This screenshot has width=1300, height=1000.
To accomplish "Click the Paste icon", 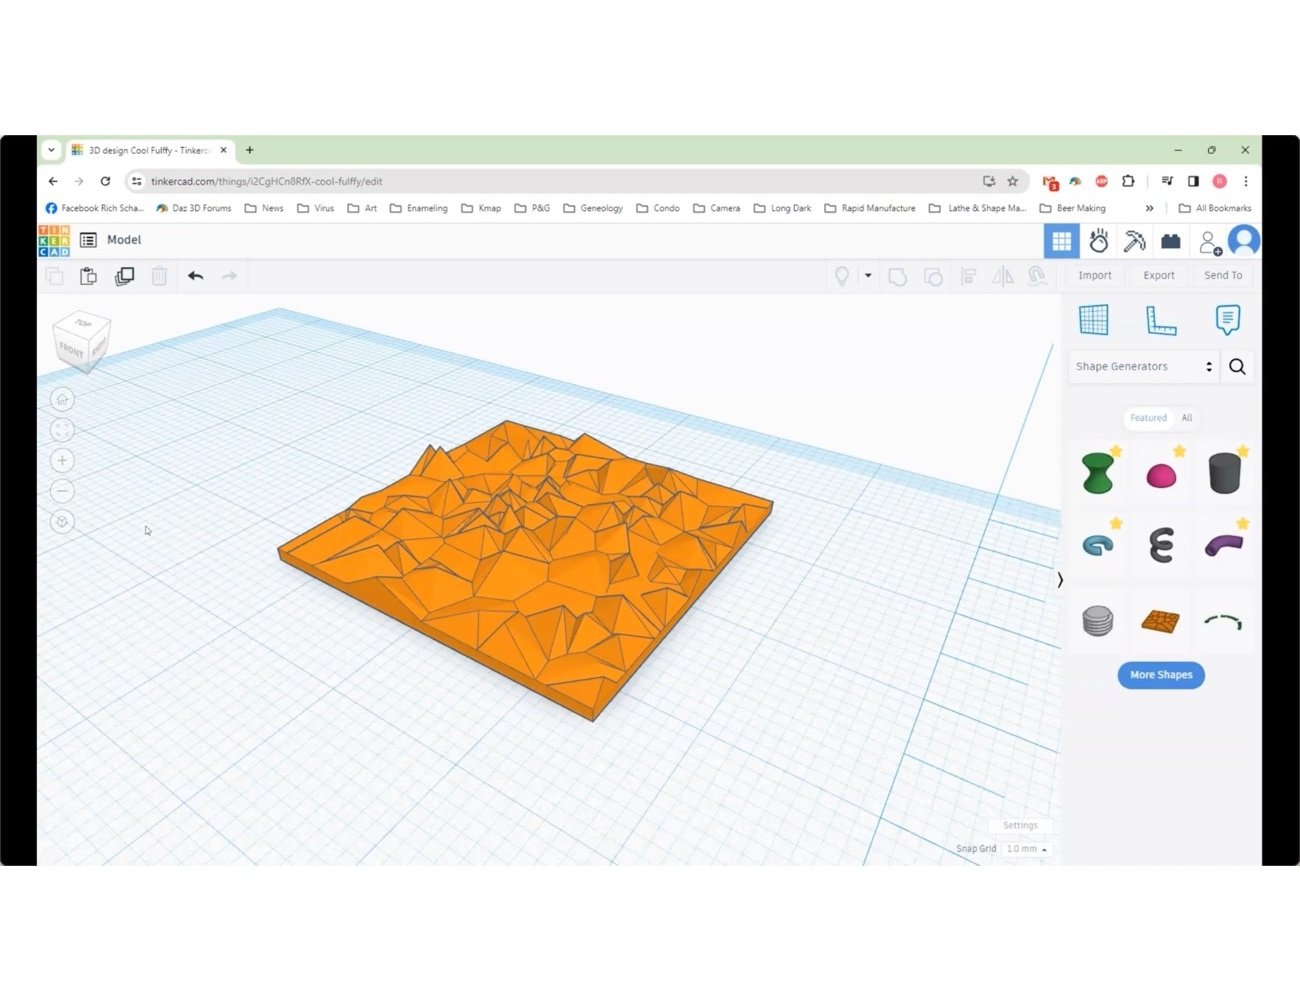I will [x=88, y=276].
